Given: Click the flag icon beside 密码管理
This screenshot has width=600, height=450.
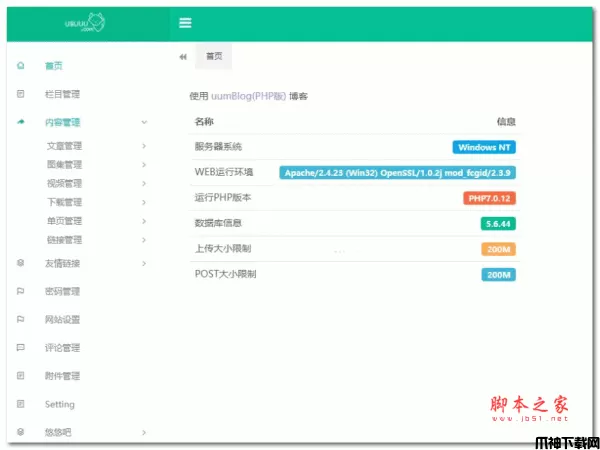Looking at the screenshot, I should 21,292.
